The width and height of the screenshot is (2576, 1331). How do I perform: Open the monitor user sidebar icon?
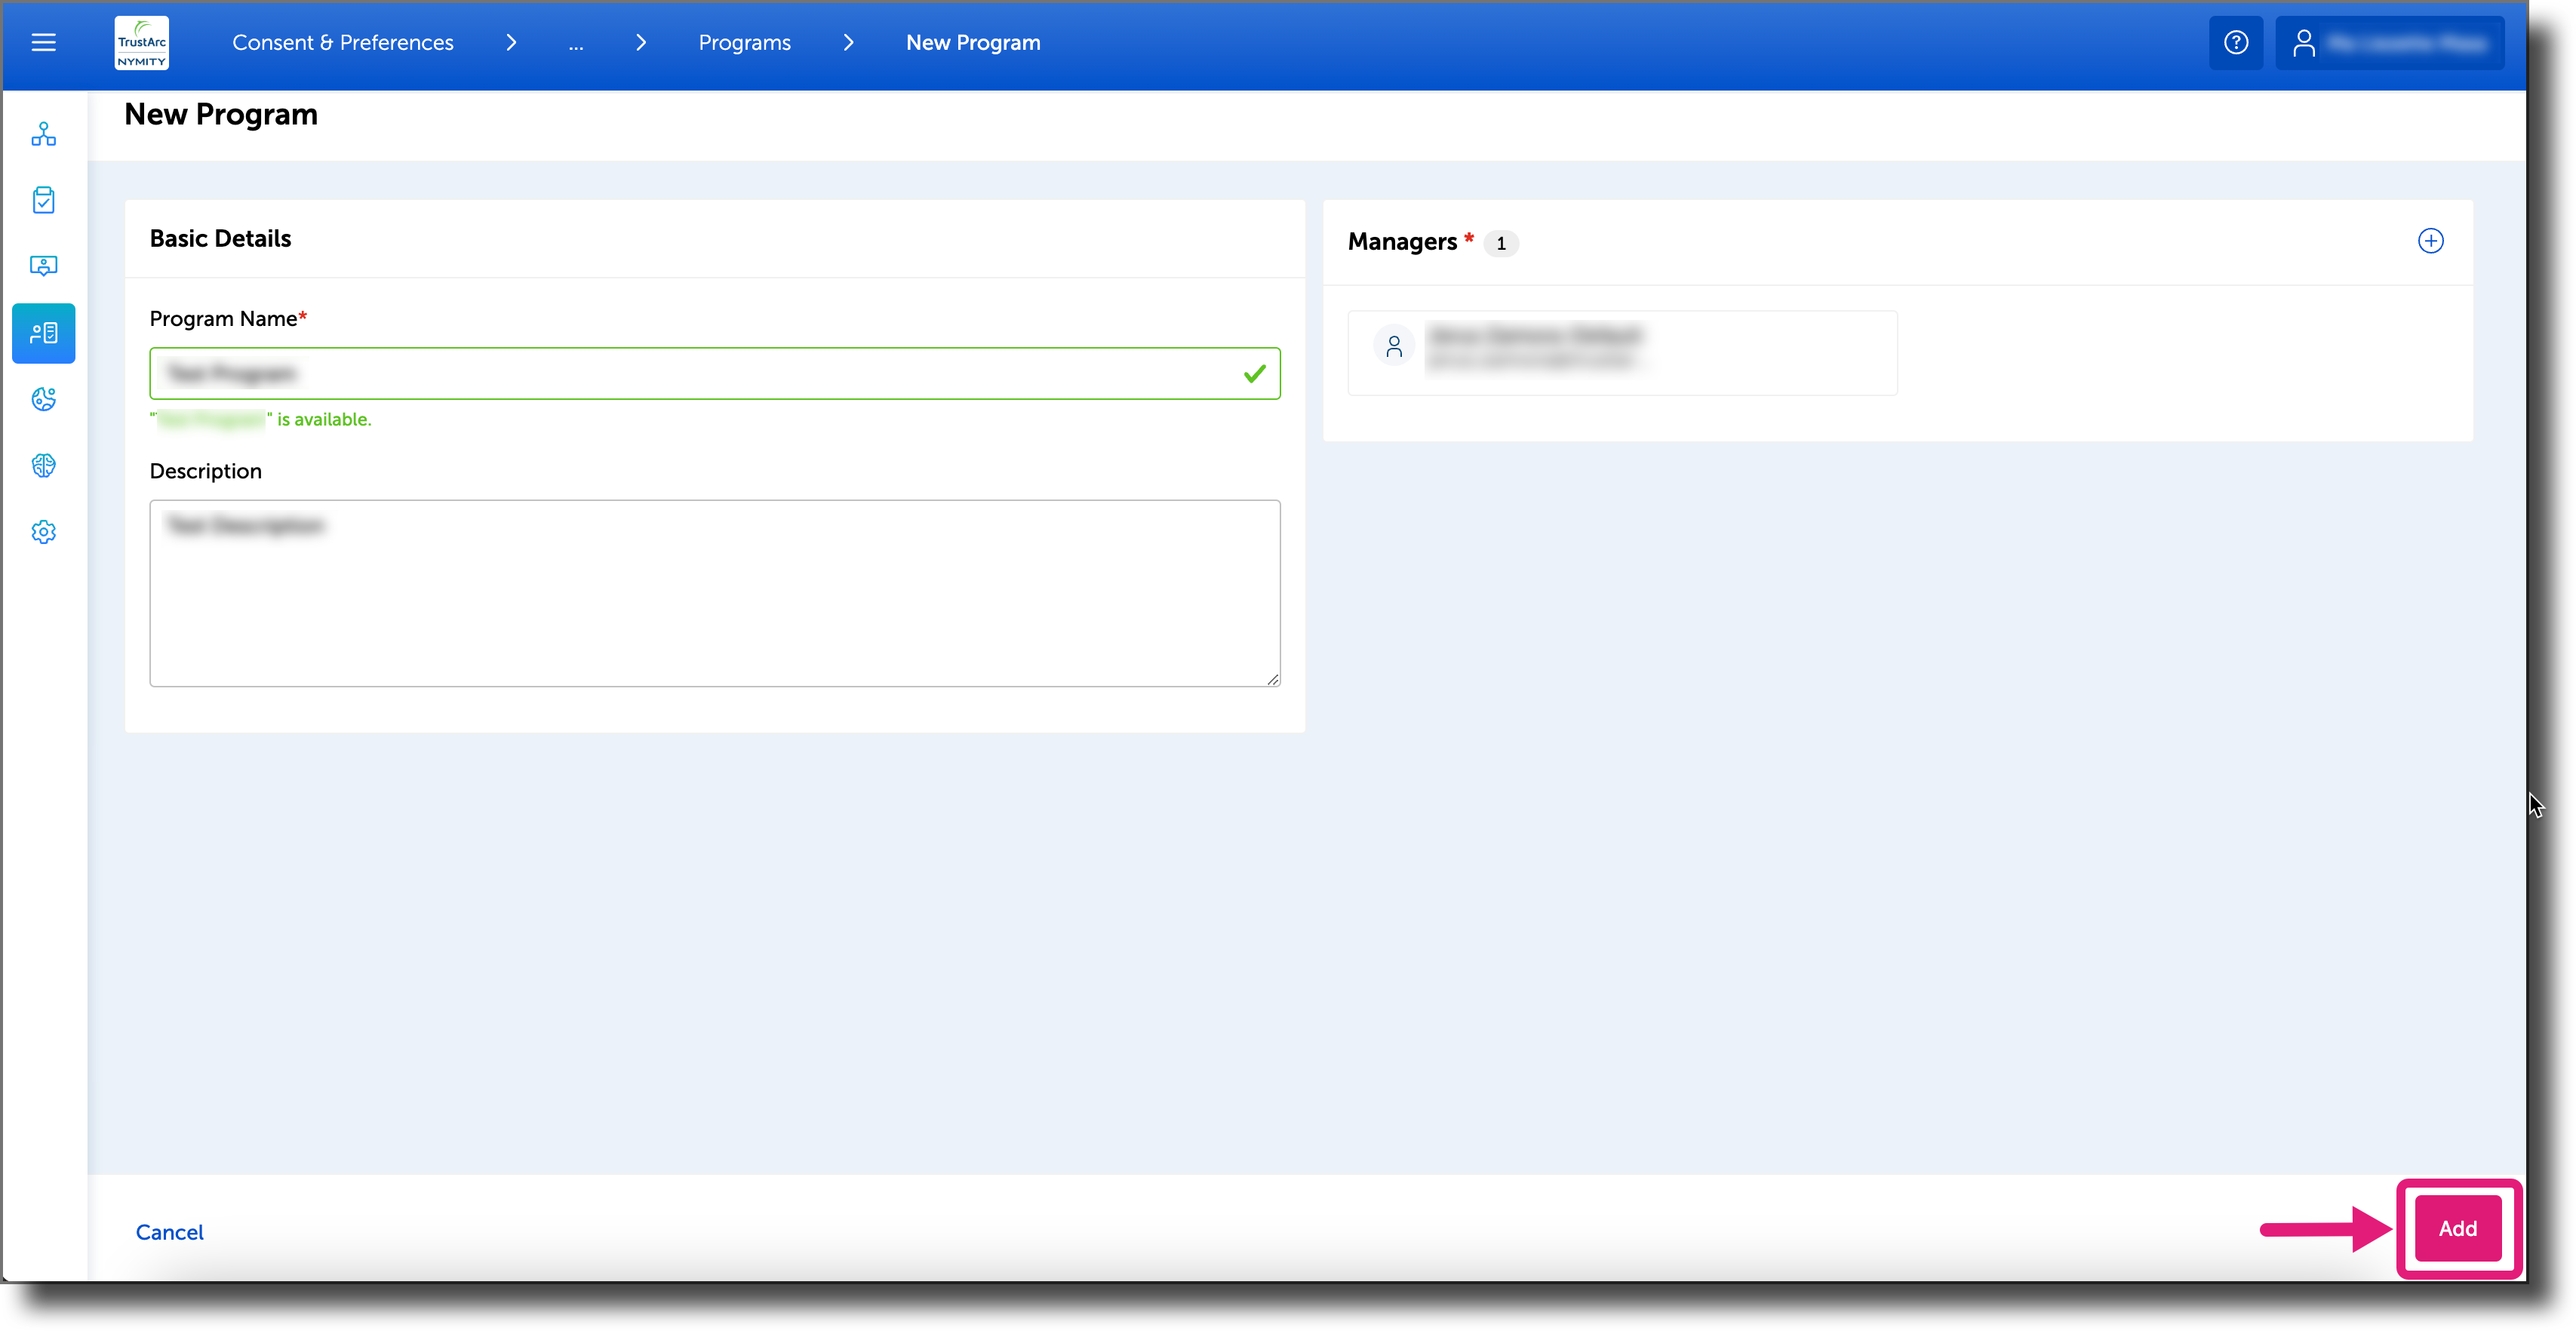[x=44, y=266]
